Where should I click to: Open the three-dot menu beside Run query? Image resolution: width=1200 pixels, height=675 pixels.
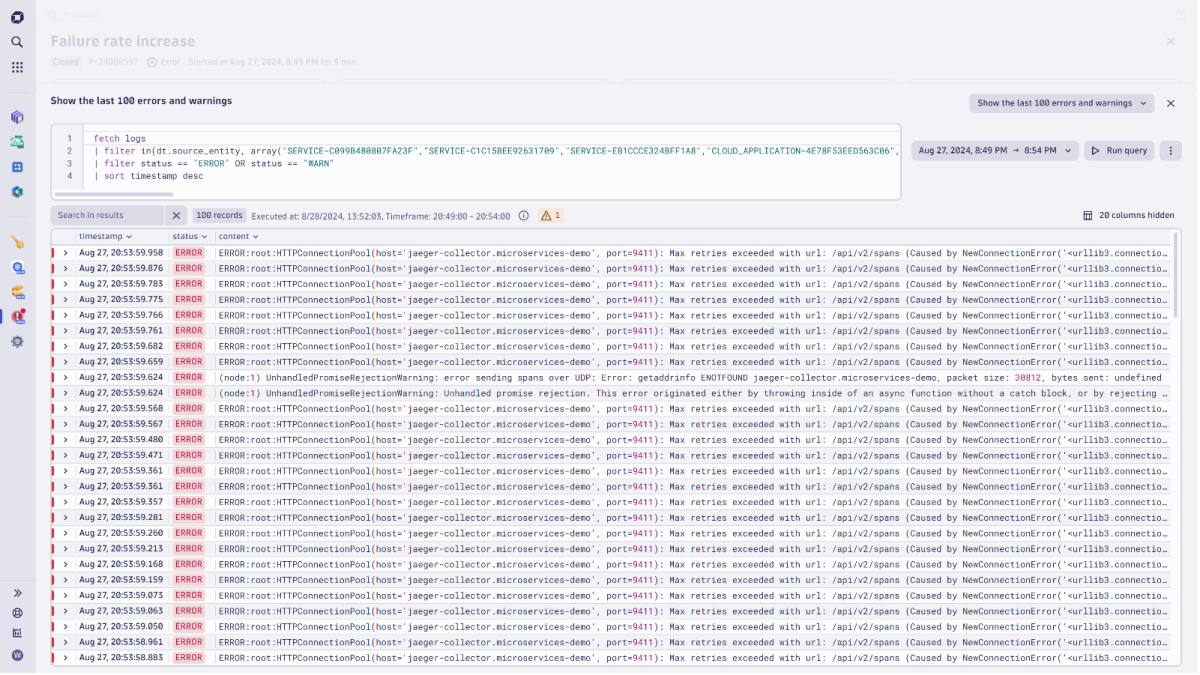pyautogui.click(x=1170, y=150)
